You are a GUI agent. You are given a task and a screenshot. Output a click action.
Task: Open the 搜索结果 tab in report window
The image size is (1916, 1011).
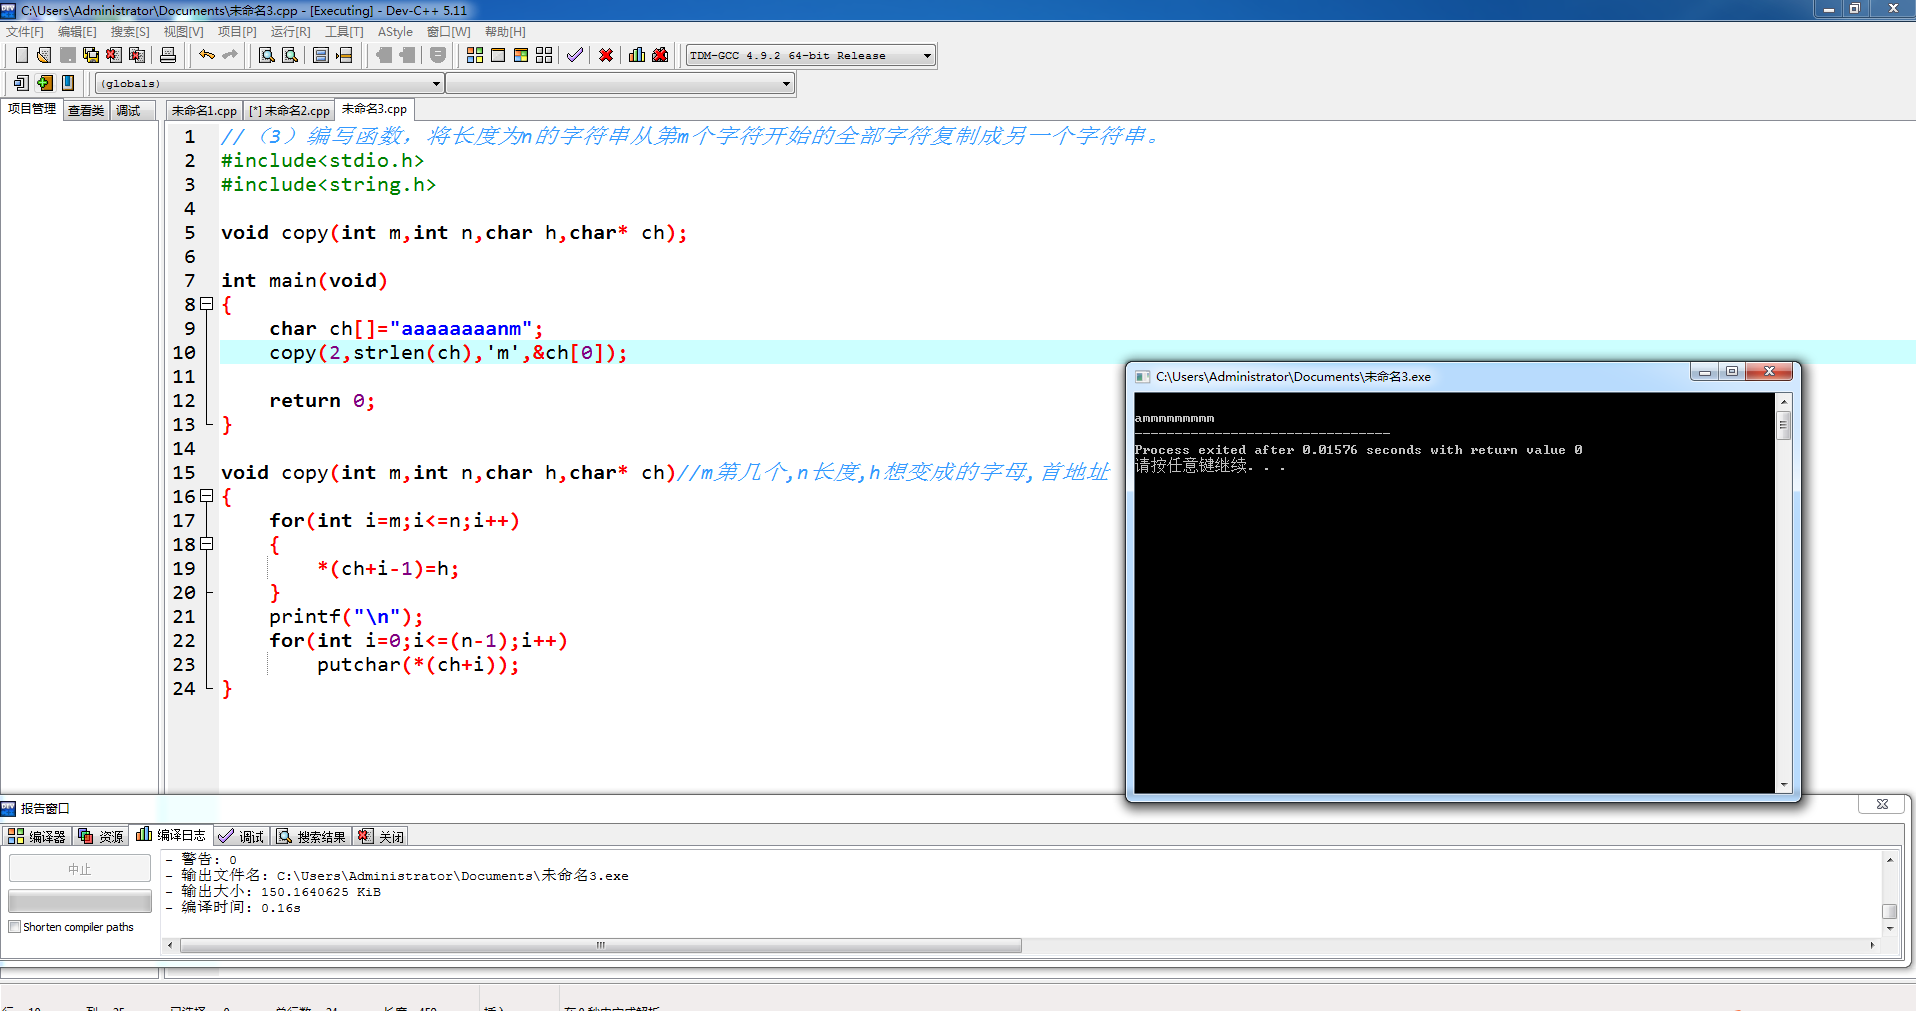pyautogui.click(x=311, y=836)
